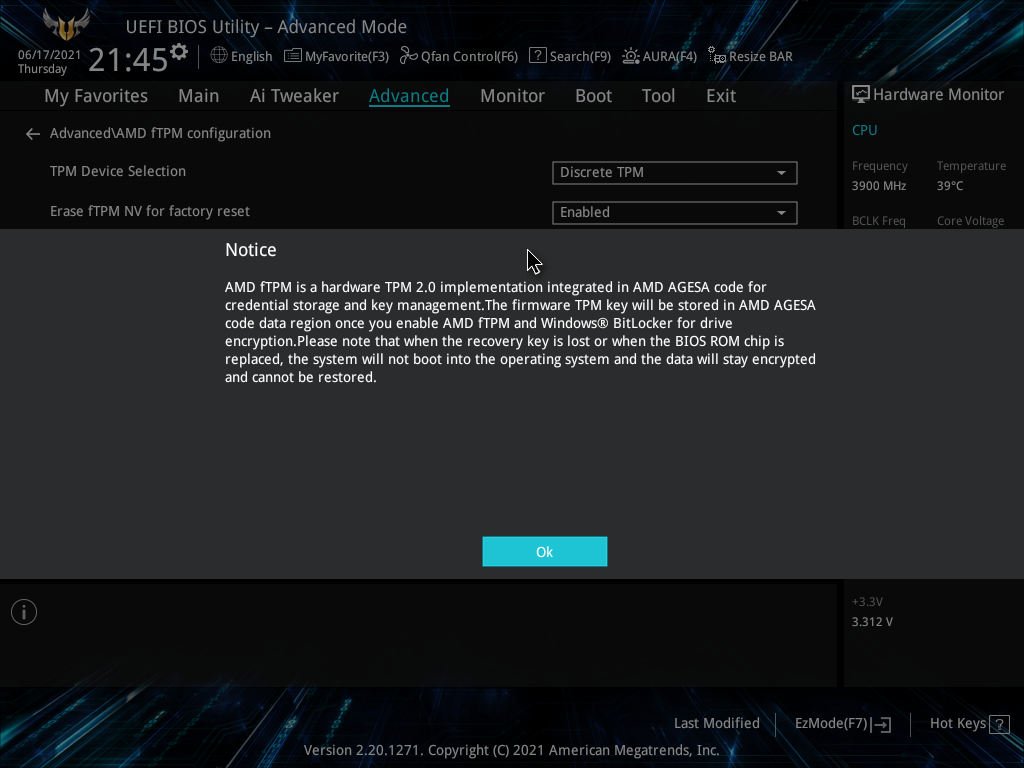Click the Temperature label in Hardware Monitor
The height and width of the screenshot is (768, 1024).
(971, 166)
